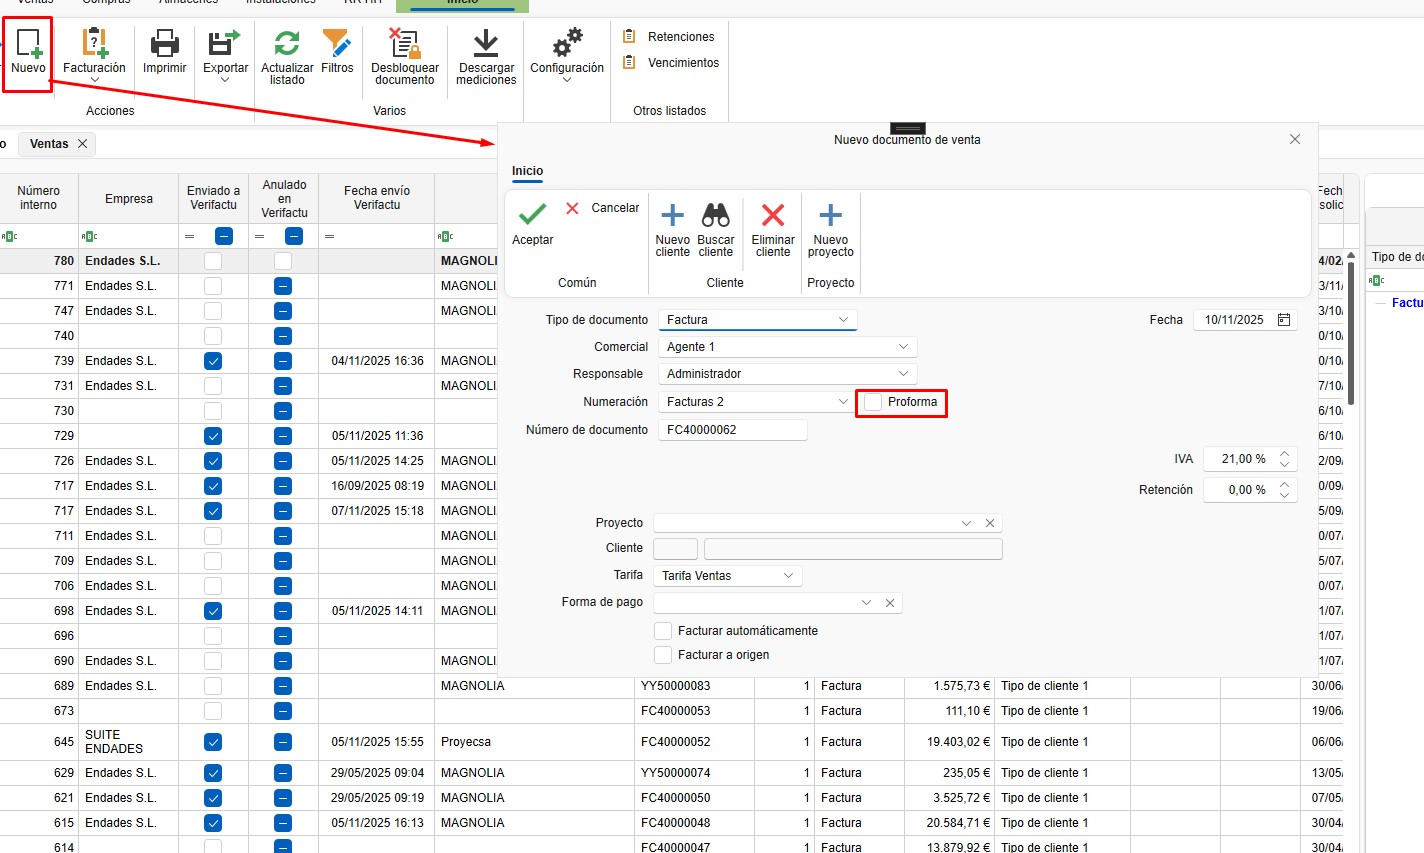Image resolution: width=1424 pixels, height=853 pixels.
Task: Select the Inicio tab in dialog
Action: [527, 171]
